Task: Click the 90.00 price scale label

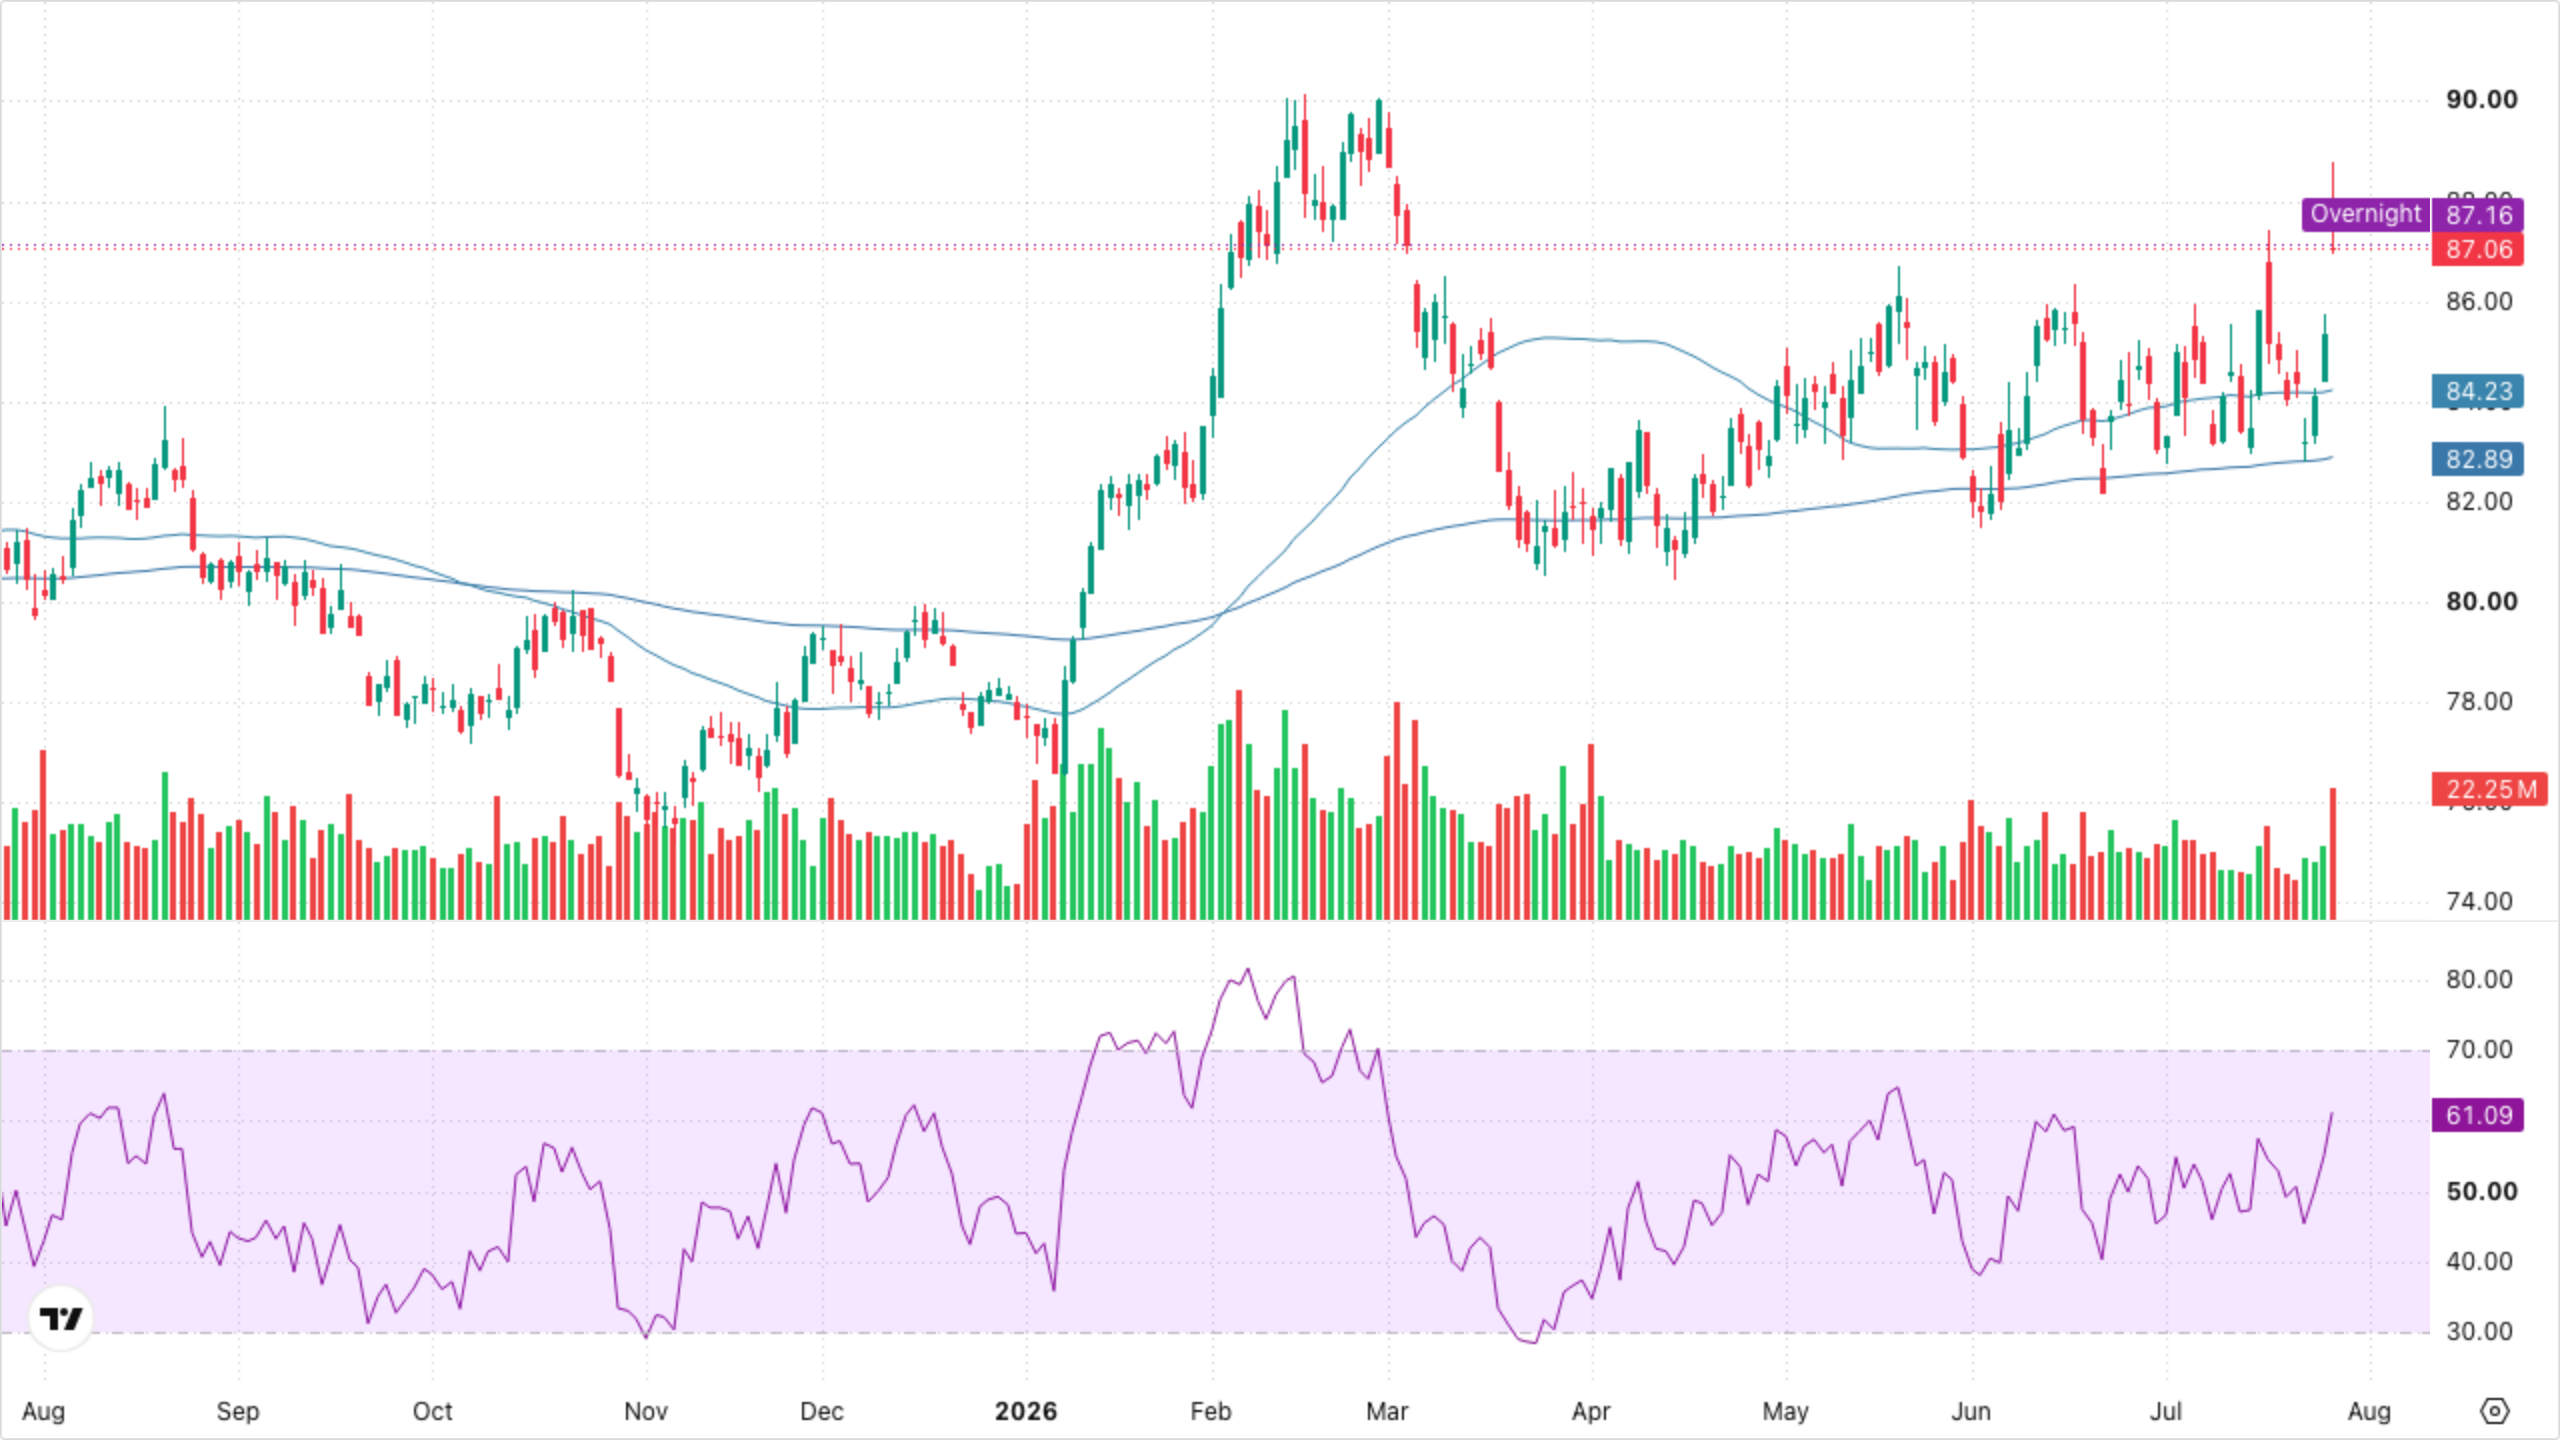Action: (x=2482, y=99)
